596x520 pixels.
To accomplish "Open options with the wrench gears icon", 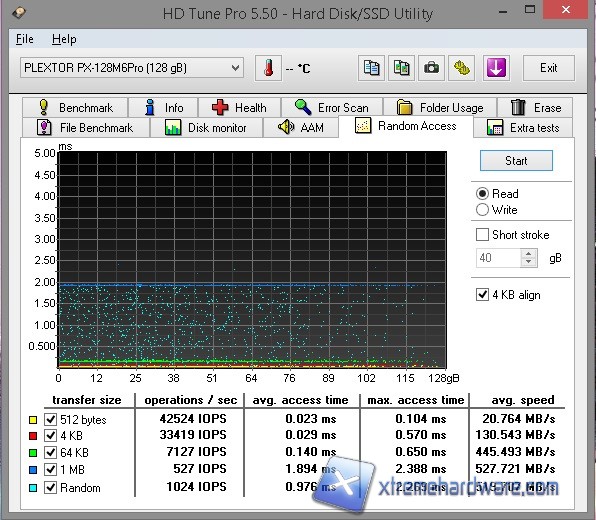I will coord(461,68).
